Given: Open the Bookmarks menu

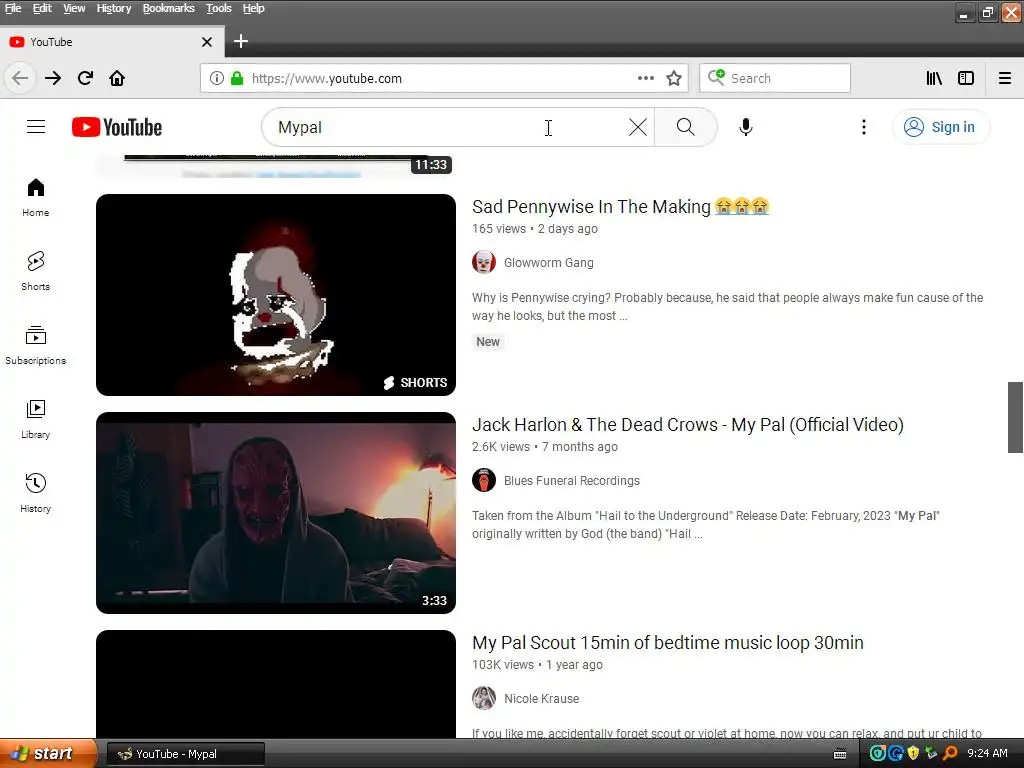Looking at the screenshot, I should point(168,8).
